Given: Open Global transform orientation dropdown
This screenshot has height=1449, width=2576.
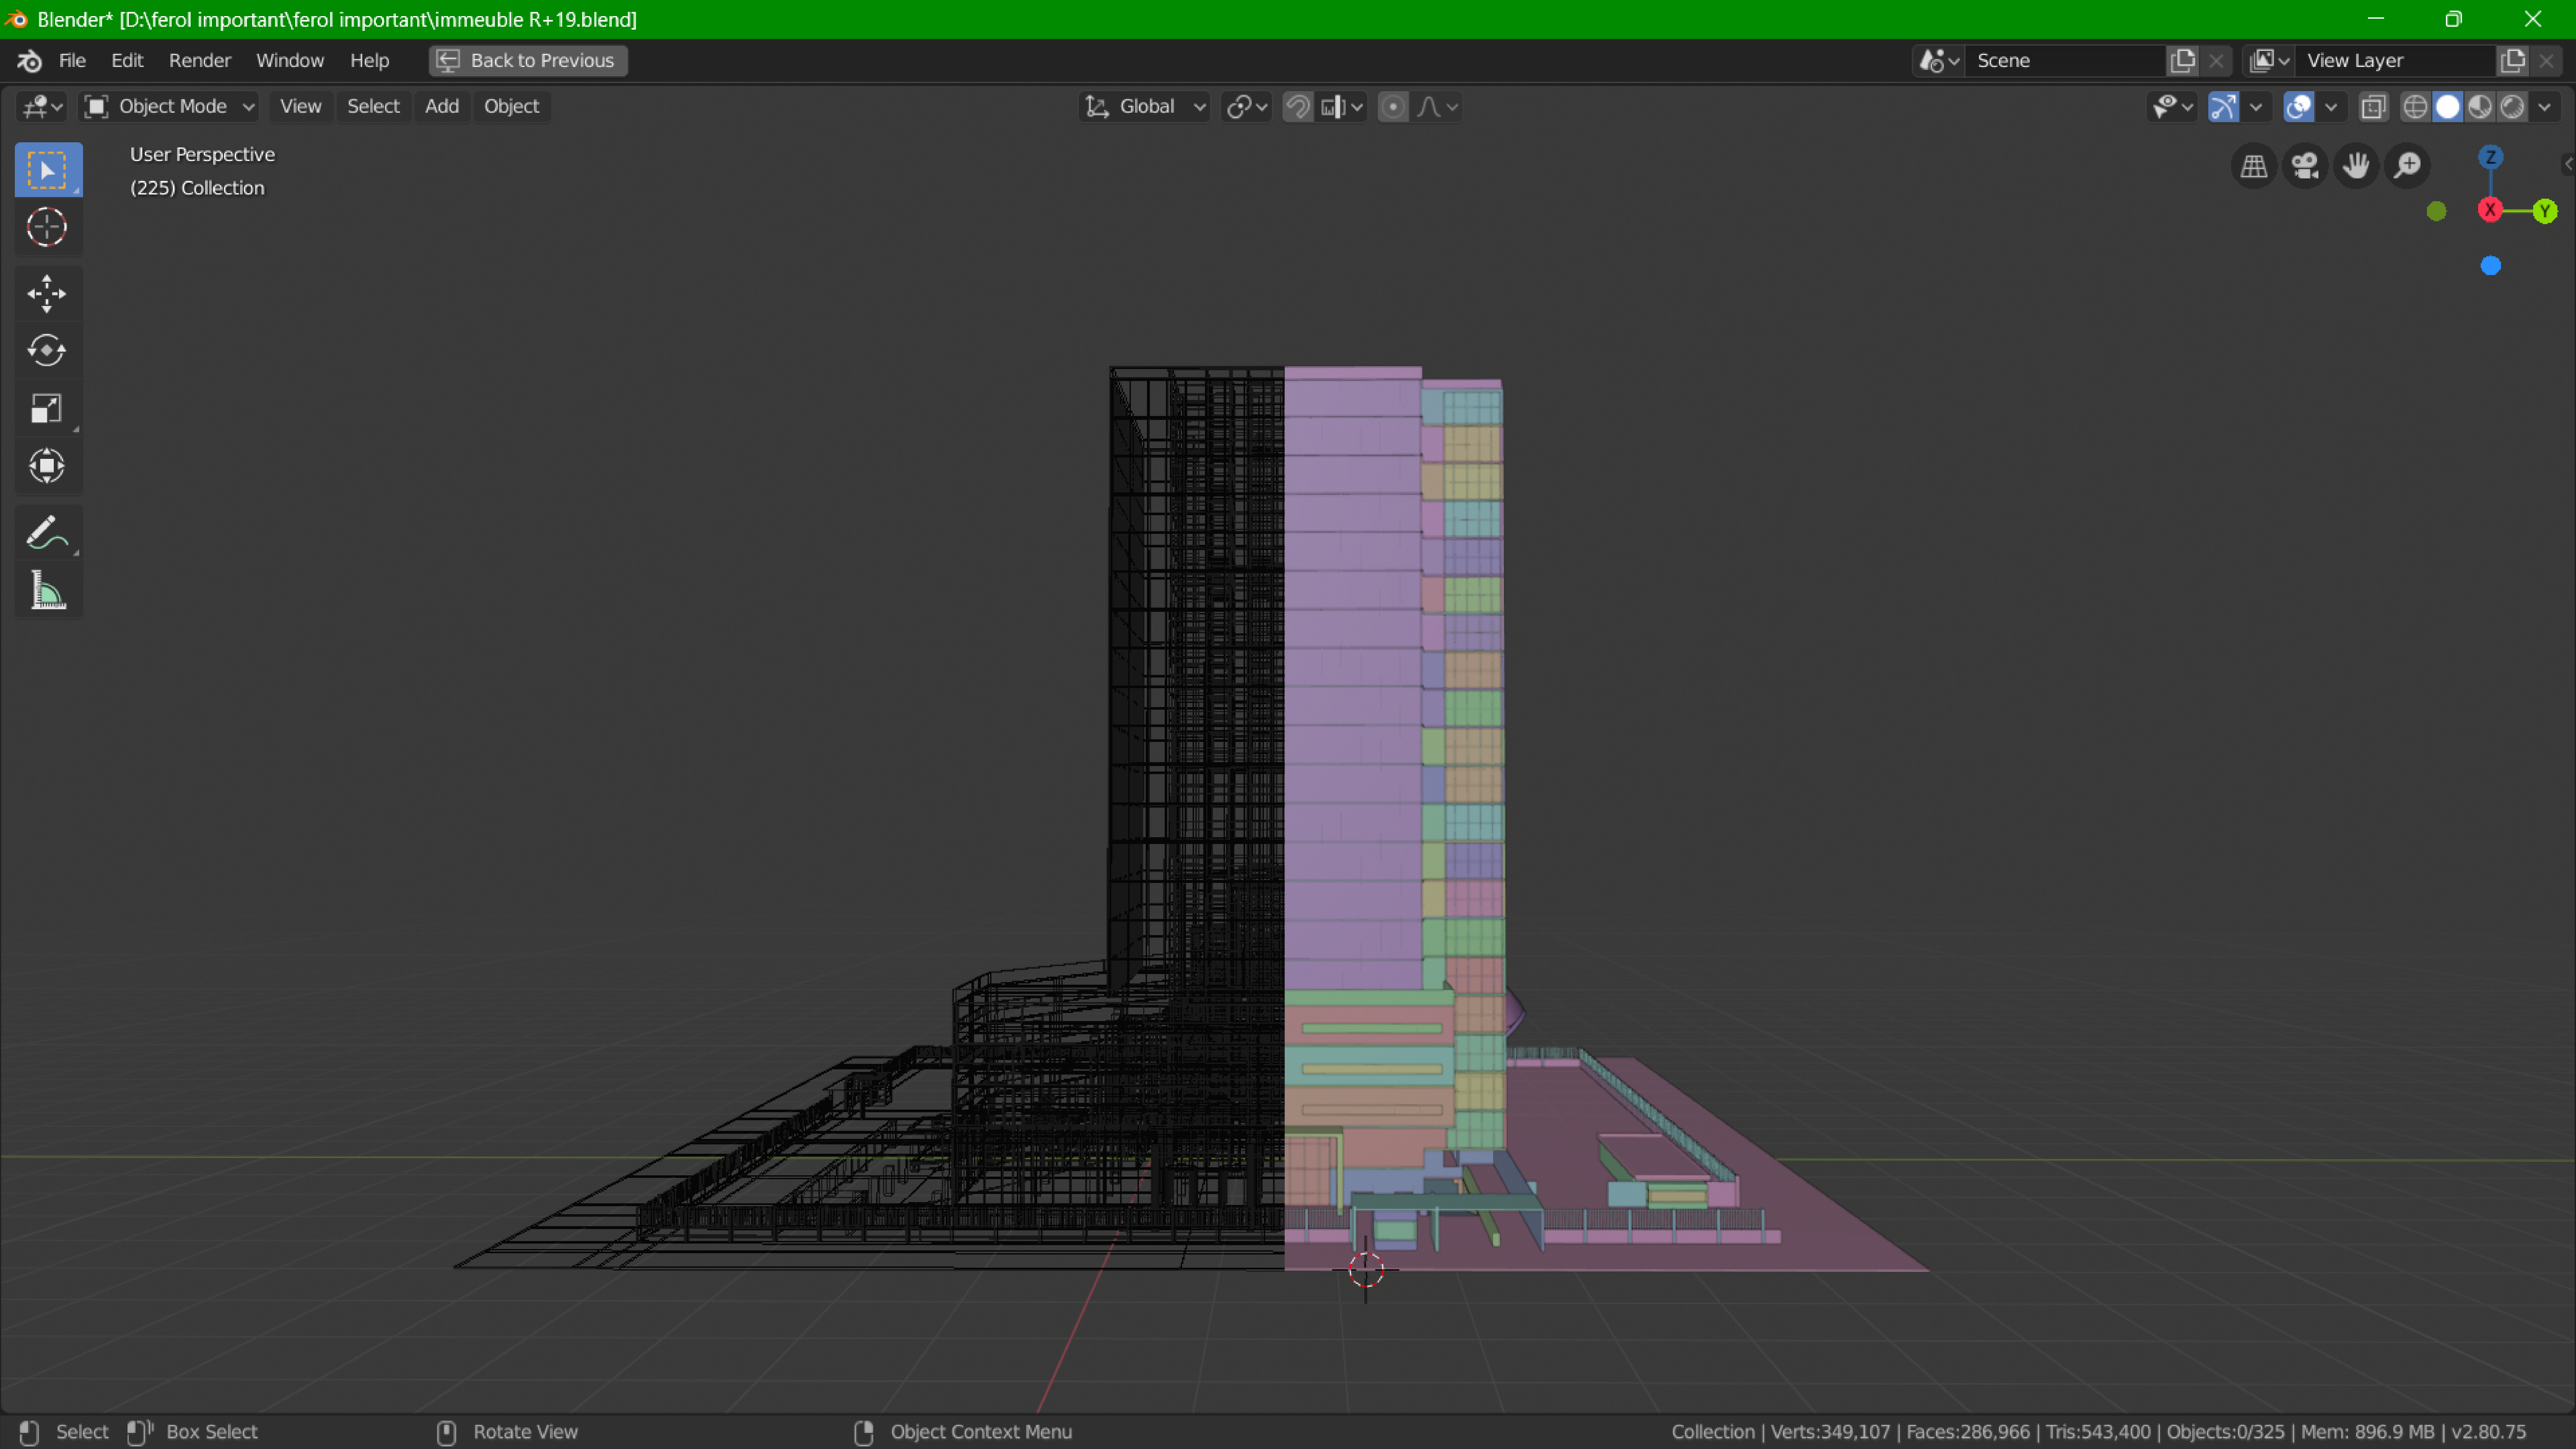Looking at the screenshot, I should click(1145, 107).
